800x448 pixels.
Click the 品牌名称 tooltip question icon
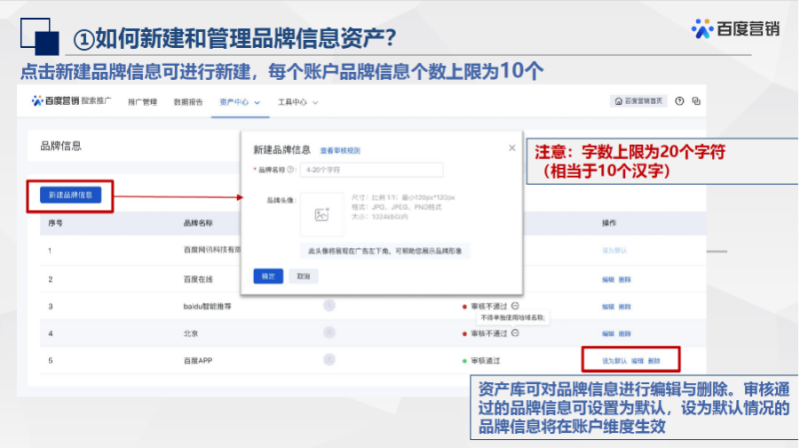[x=290, y=169]
